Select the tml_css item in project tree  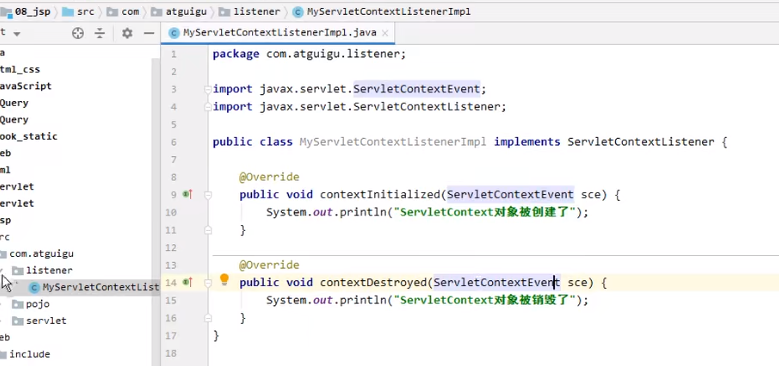pos(20,70)
